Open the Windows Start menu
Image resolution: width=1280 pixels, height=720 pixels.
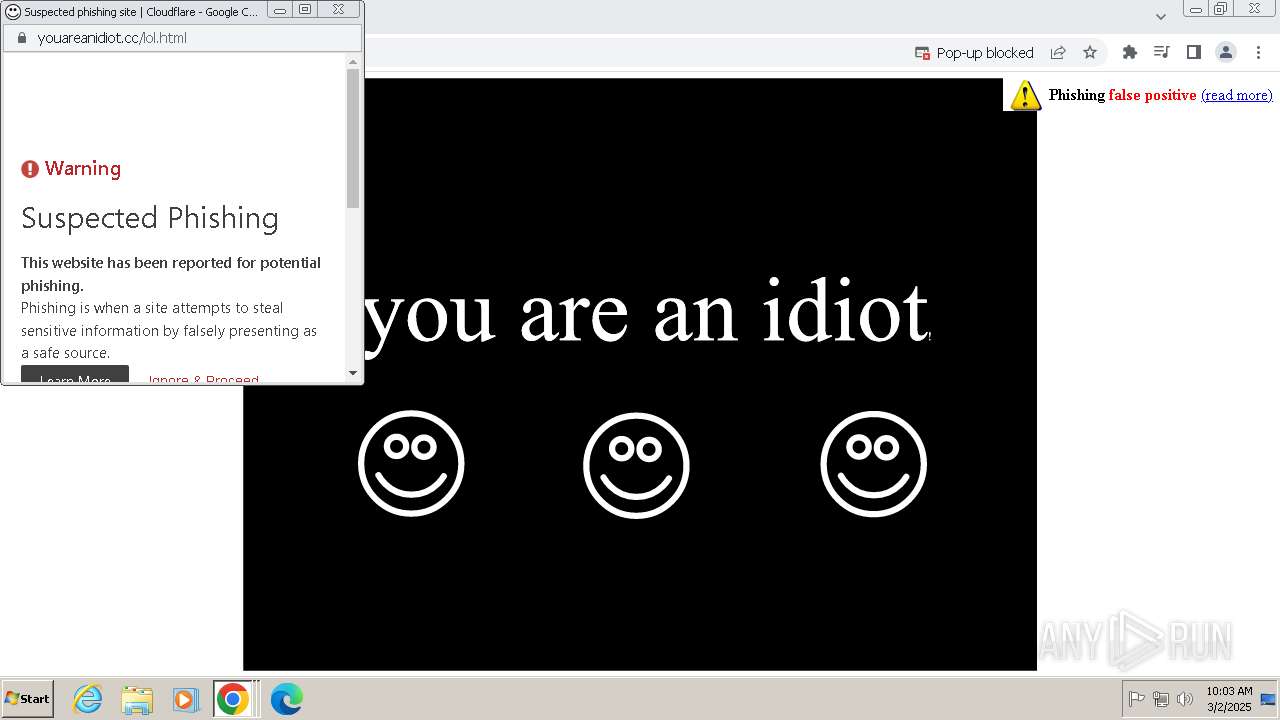(x=28, y=699)
